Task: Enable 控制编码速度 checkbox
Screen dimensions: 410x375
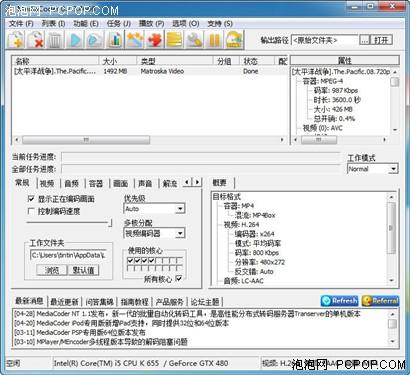Action: [x=31, y=211]
